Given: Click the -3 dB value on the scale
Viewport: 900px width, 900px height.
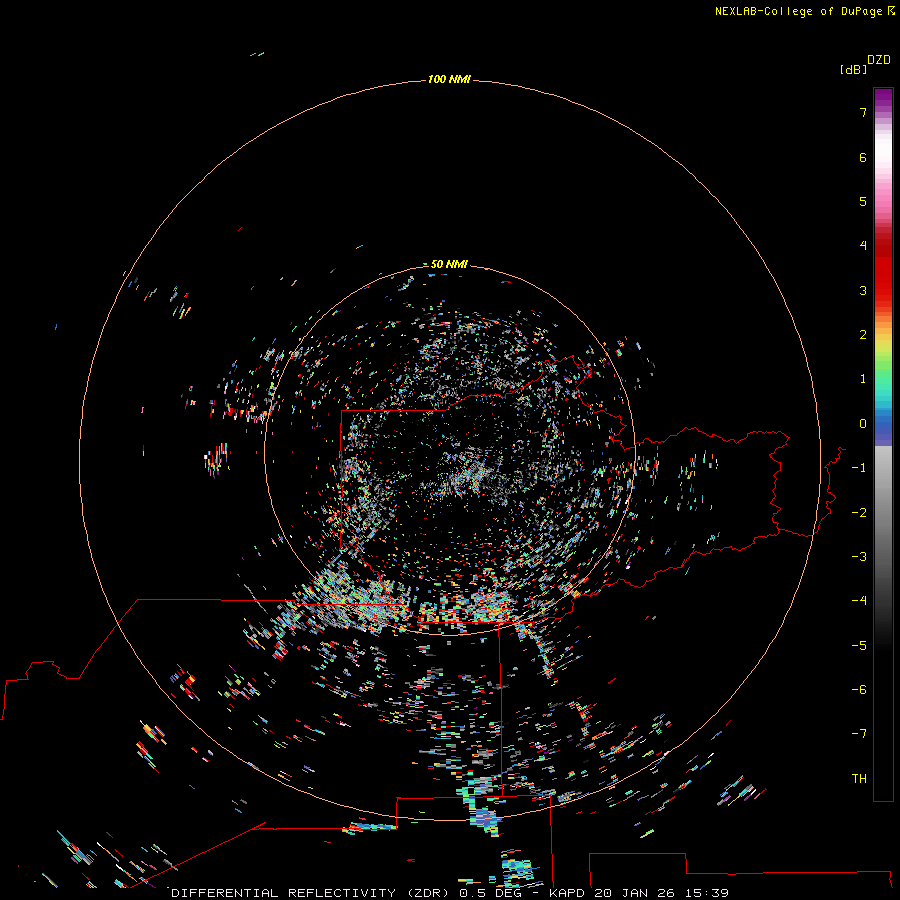Looking at the screenshot, I should [859, 557].
